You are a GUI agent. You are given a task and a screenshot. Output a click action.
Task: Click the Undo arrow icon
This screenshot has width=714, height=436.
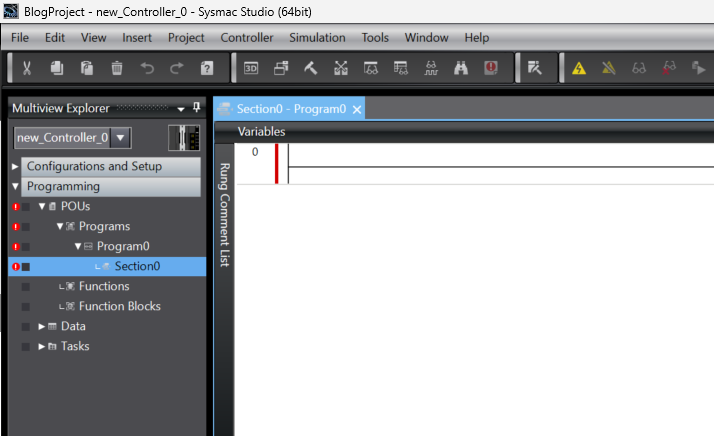(147, 68)
